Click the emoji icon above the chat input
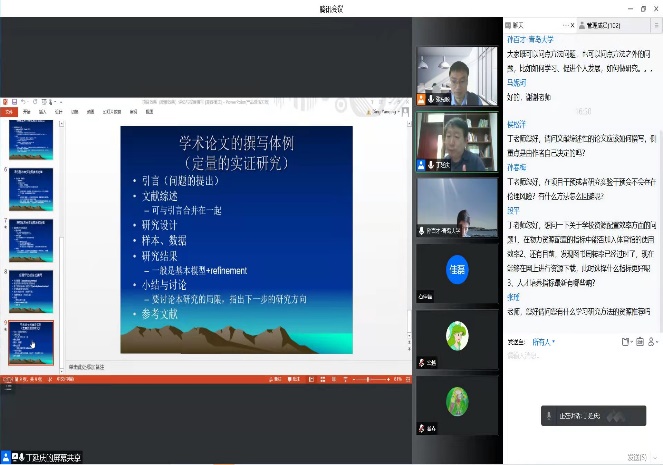Viewport: 663px width, 465px height. tap(626, 341)
